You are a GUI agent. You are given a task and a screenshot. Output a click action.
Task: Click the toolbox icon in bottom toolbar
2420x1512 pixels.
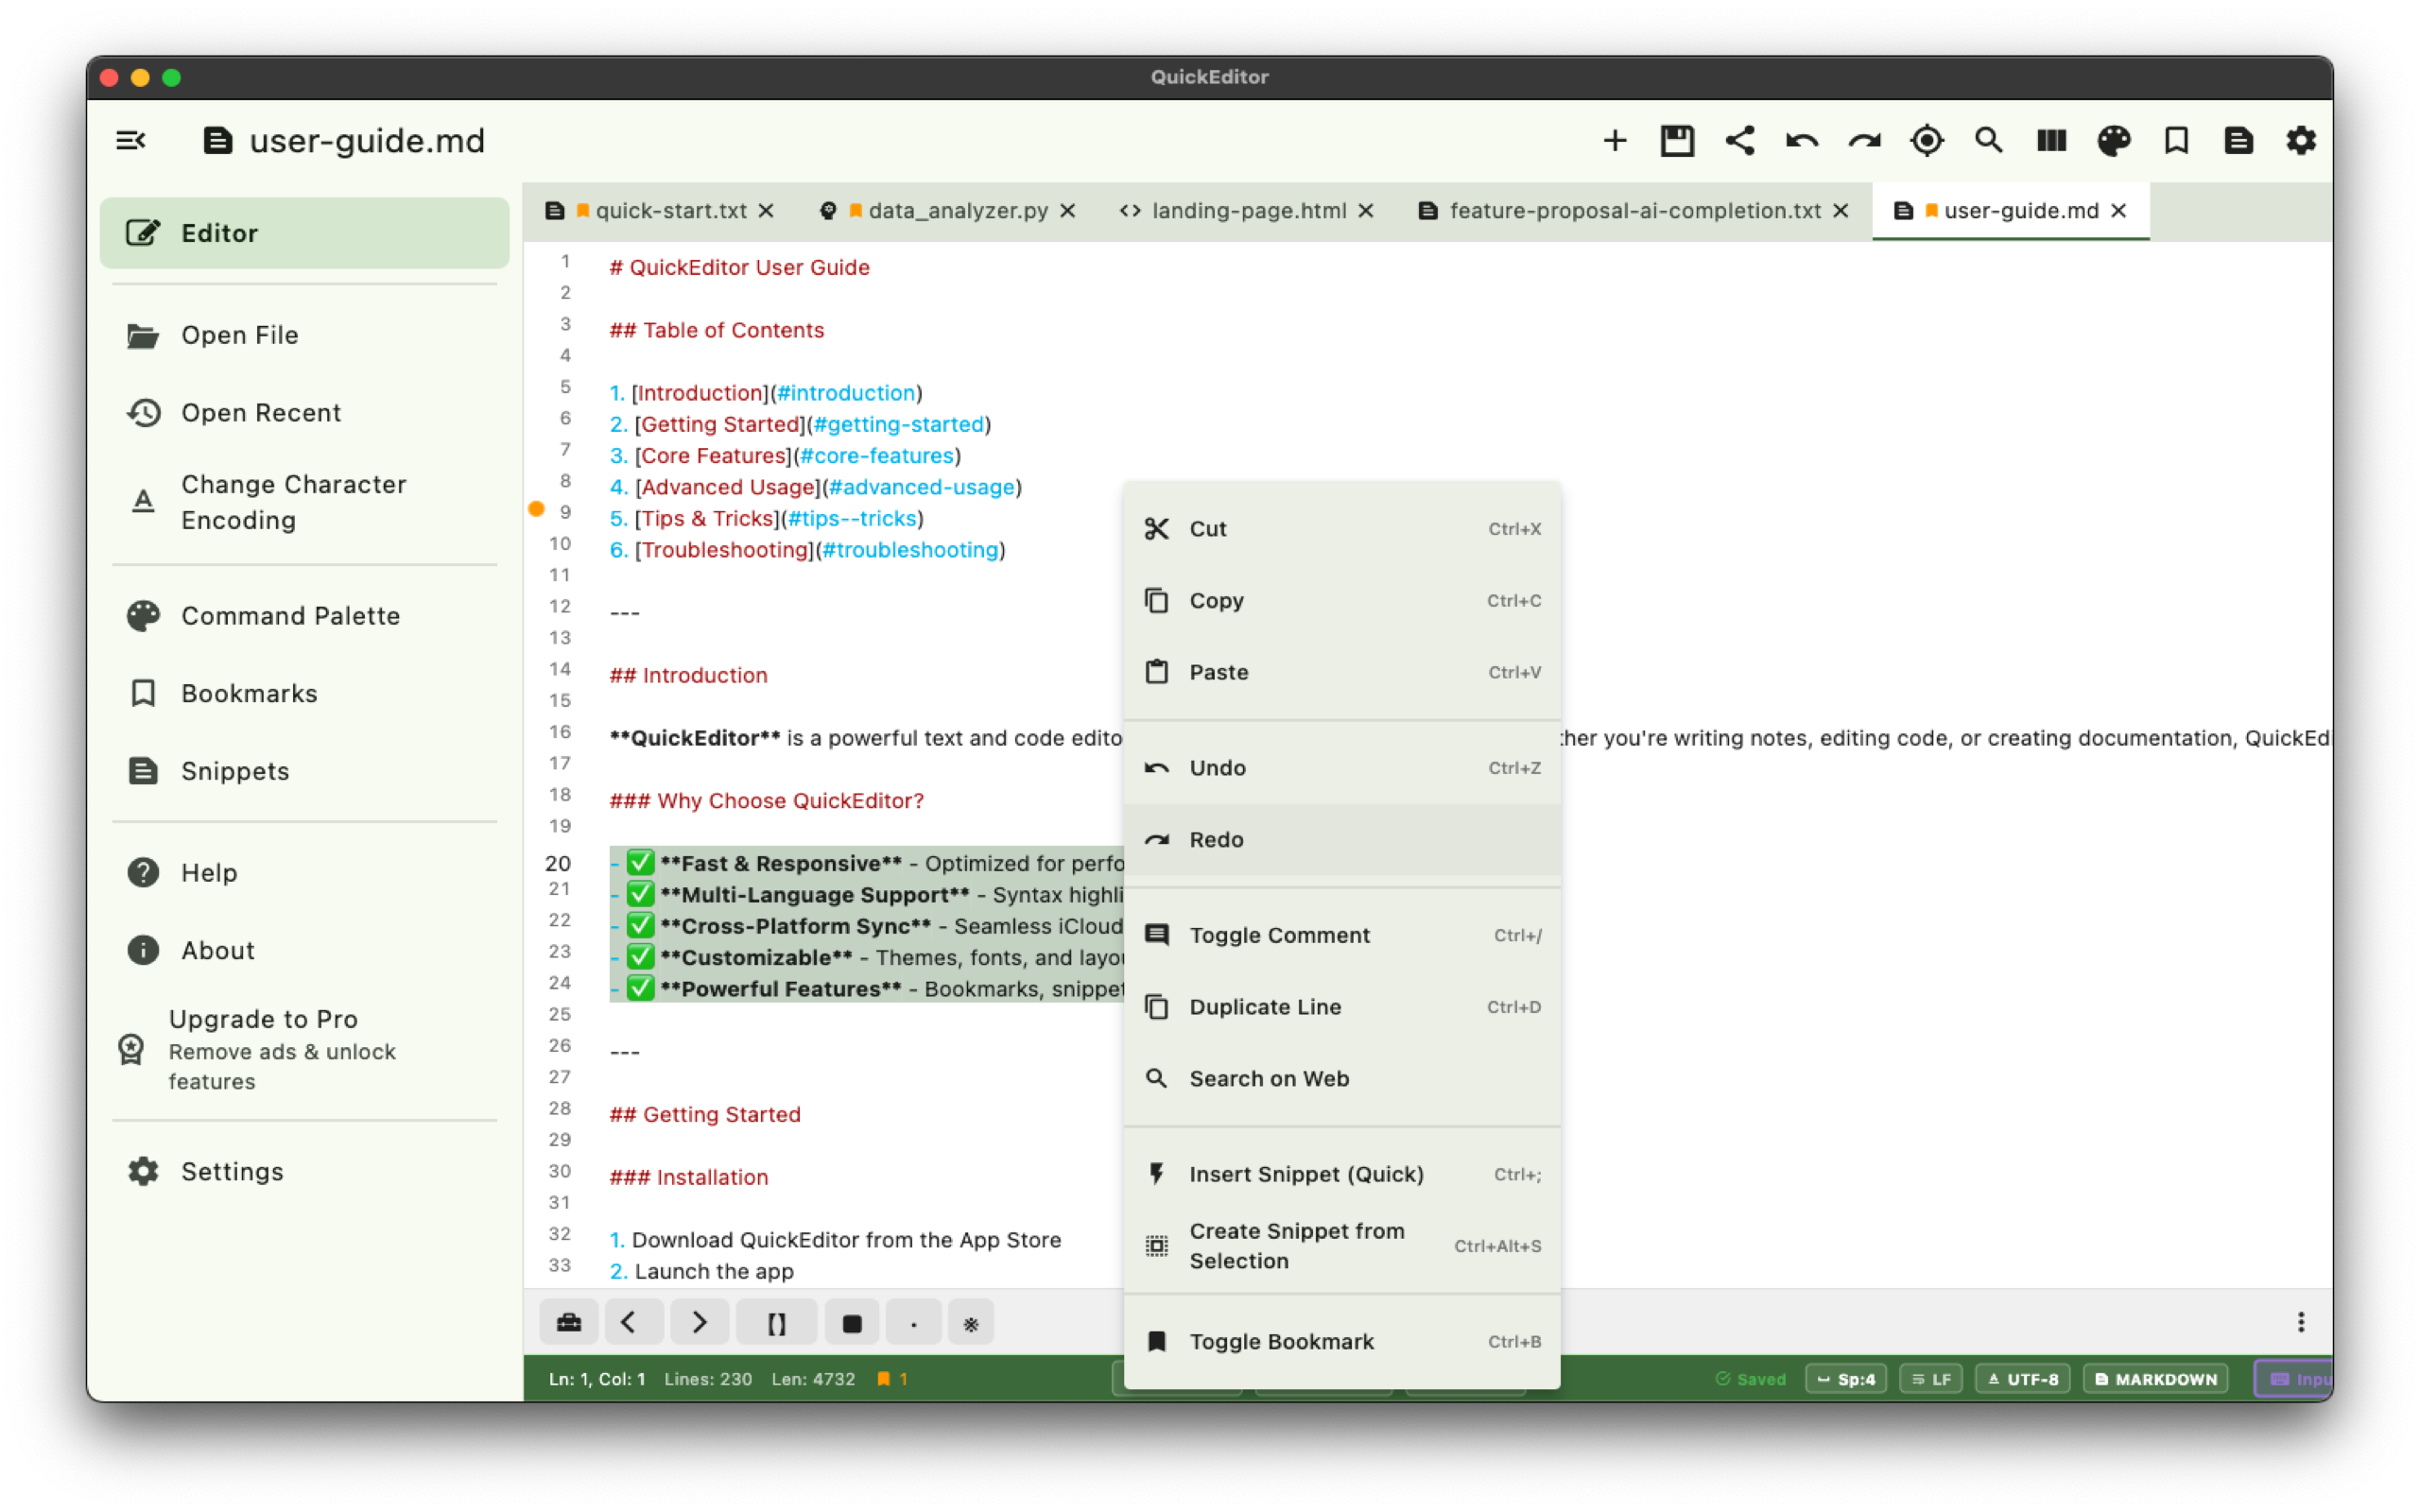click(568, 1321)
